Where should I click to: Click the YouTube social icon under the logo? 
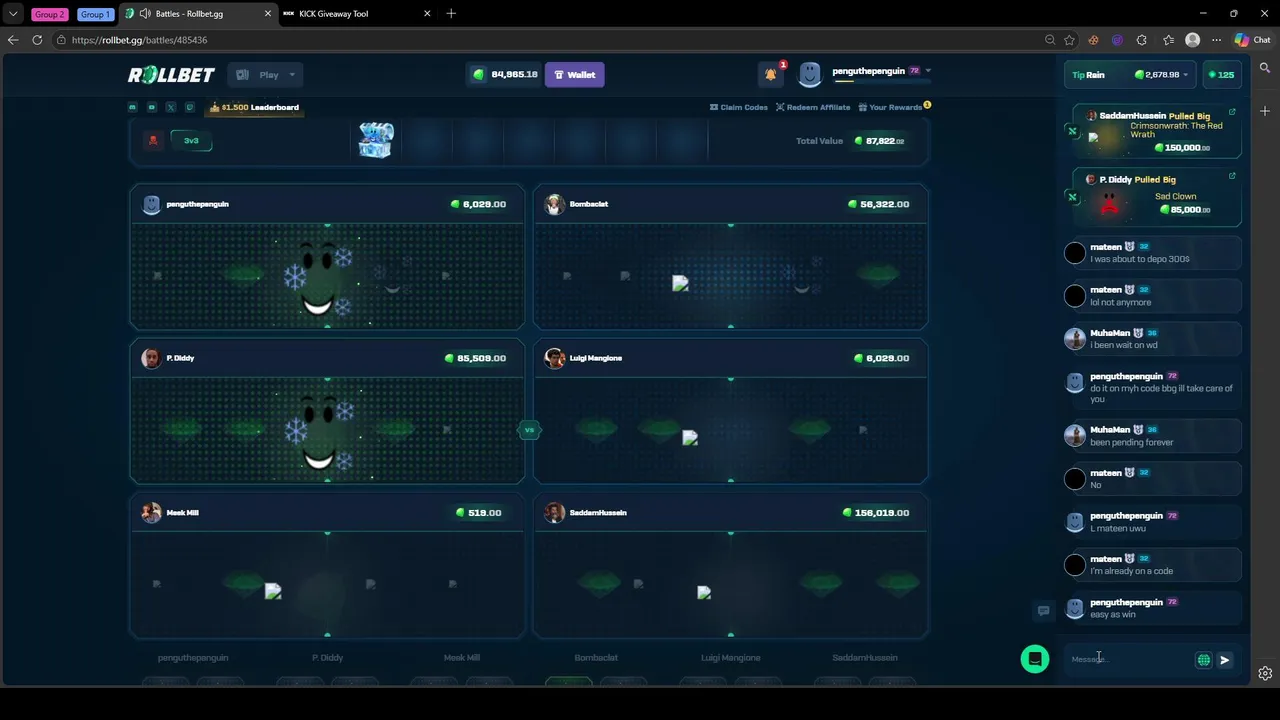(x=151, y=107)
